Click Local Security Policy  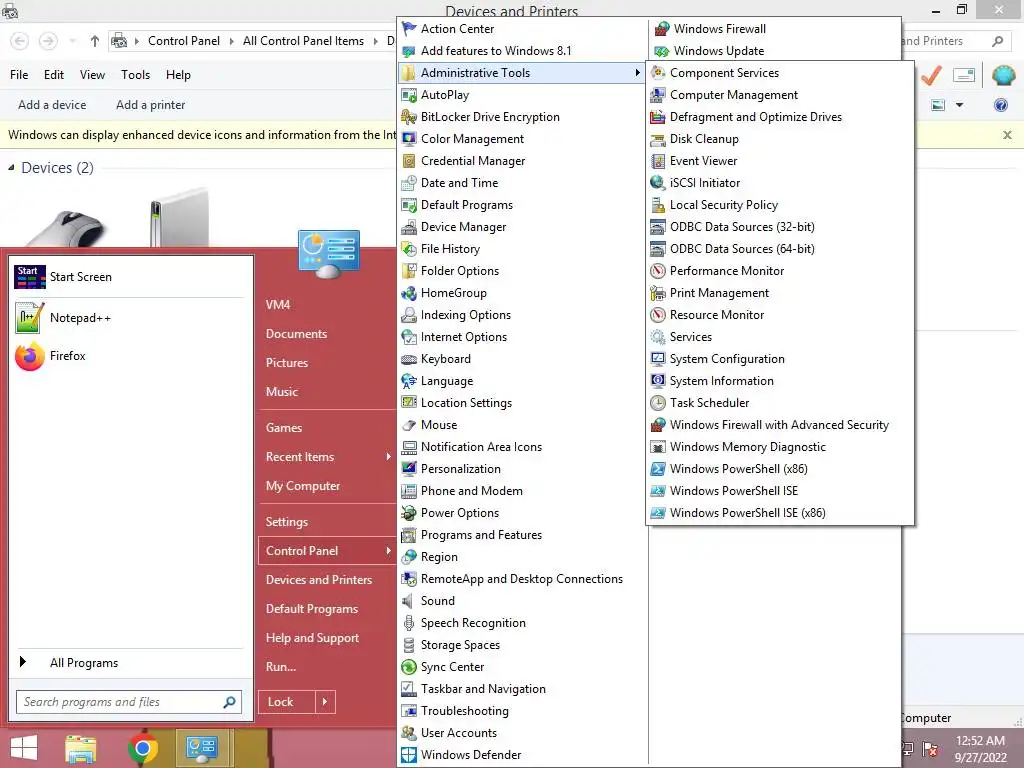[x=724, y=205]
